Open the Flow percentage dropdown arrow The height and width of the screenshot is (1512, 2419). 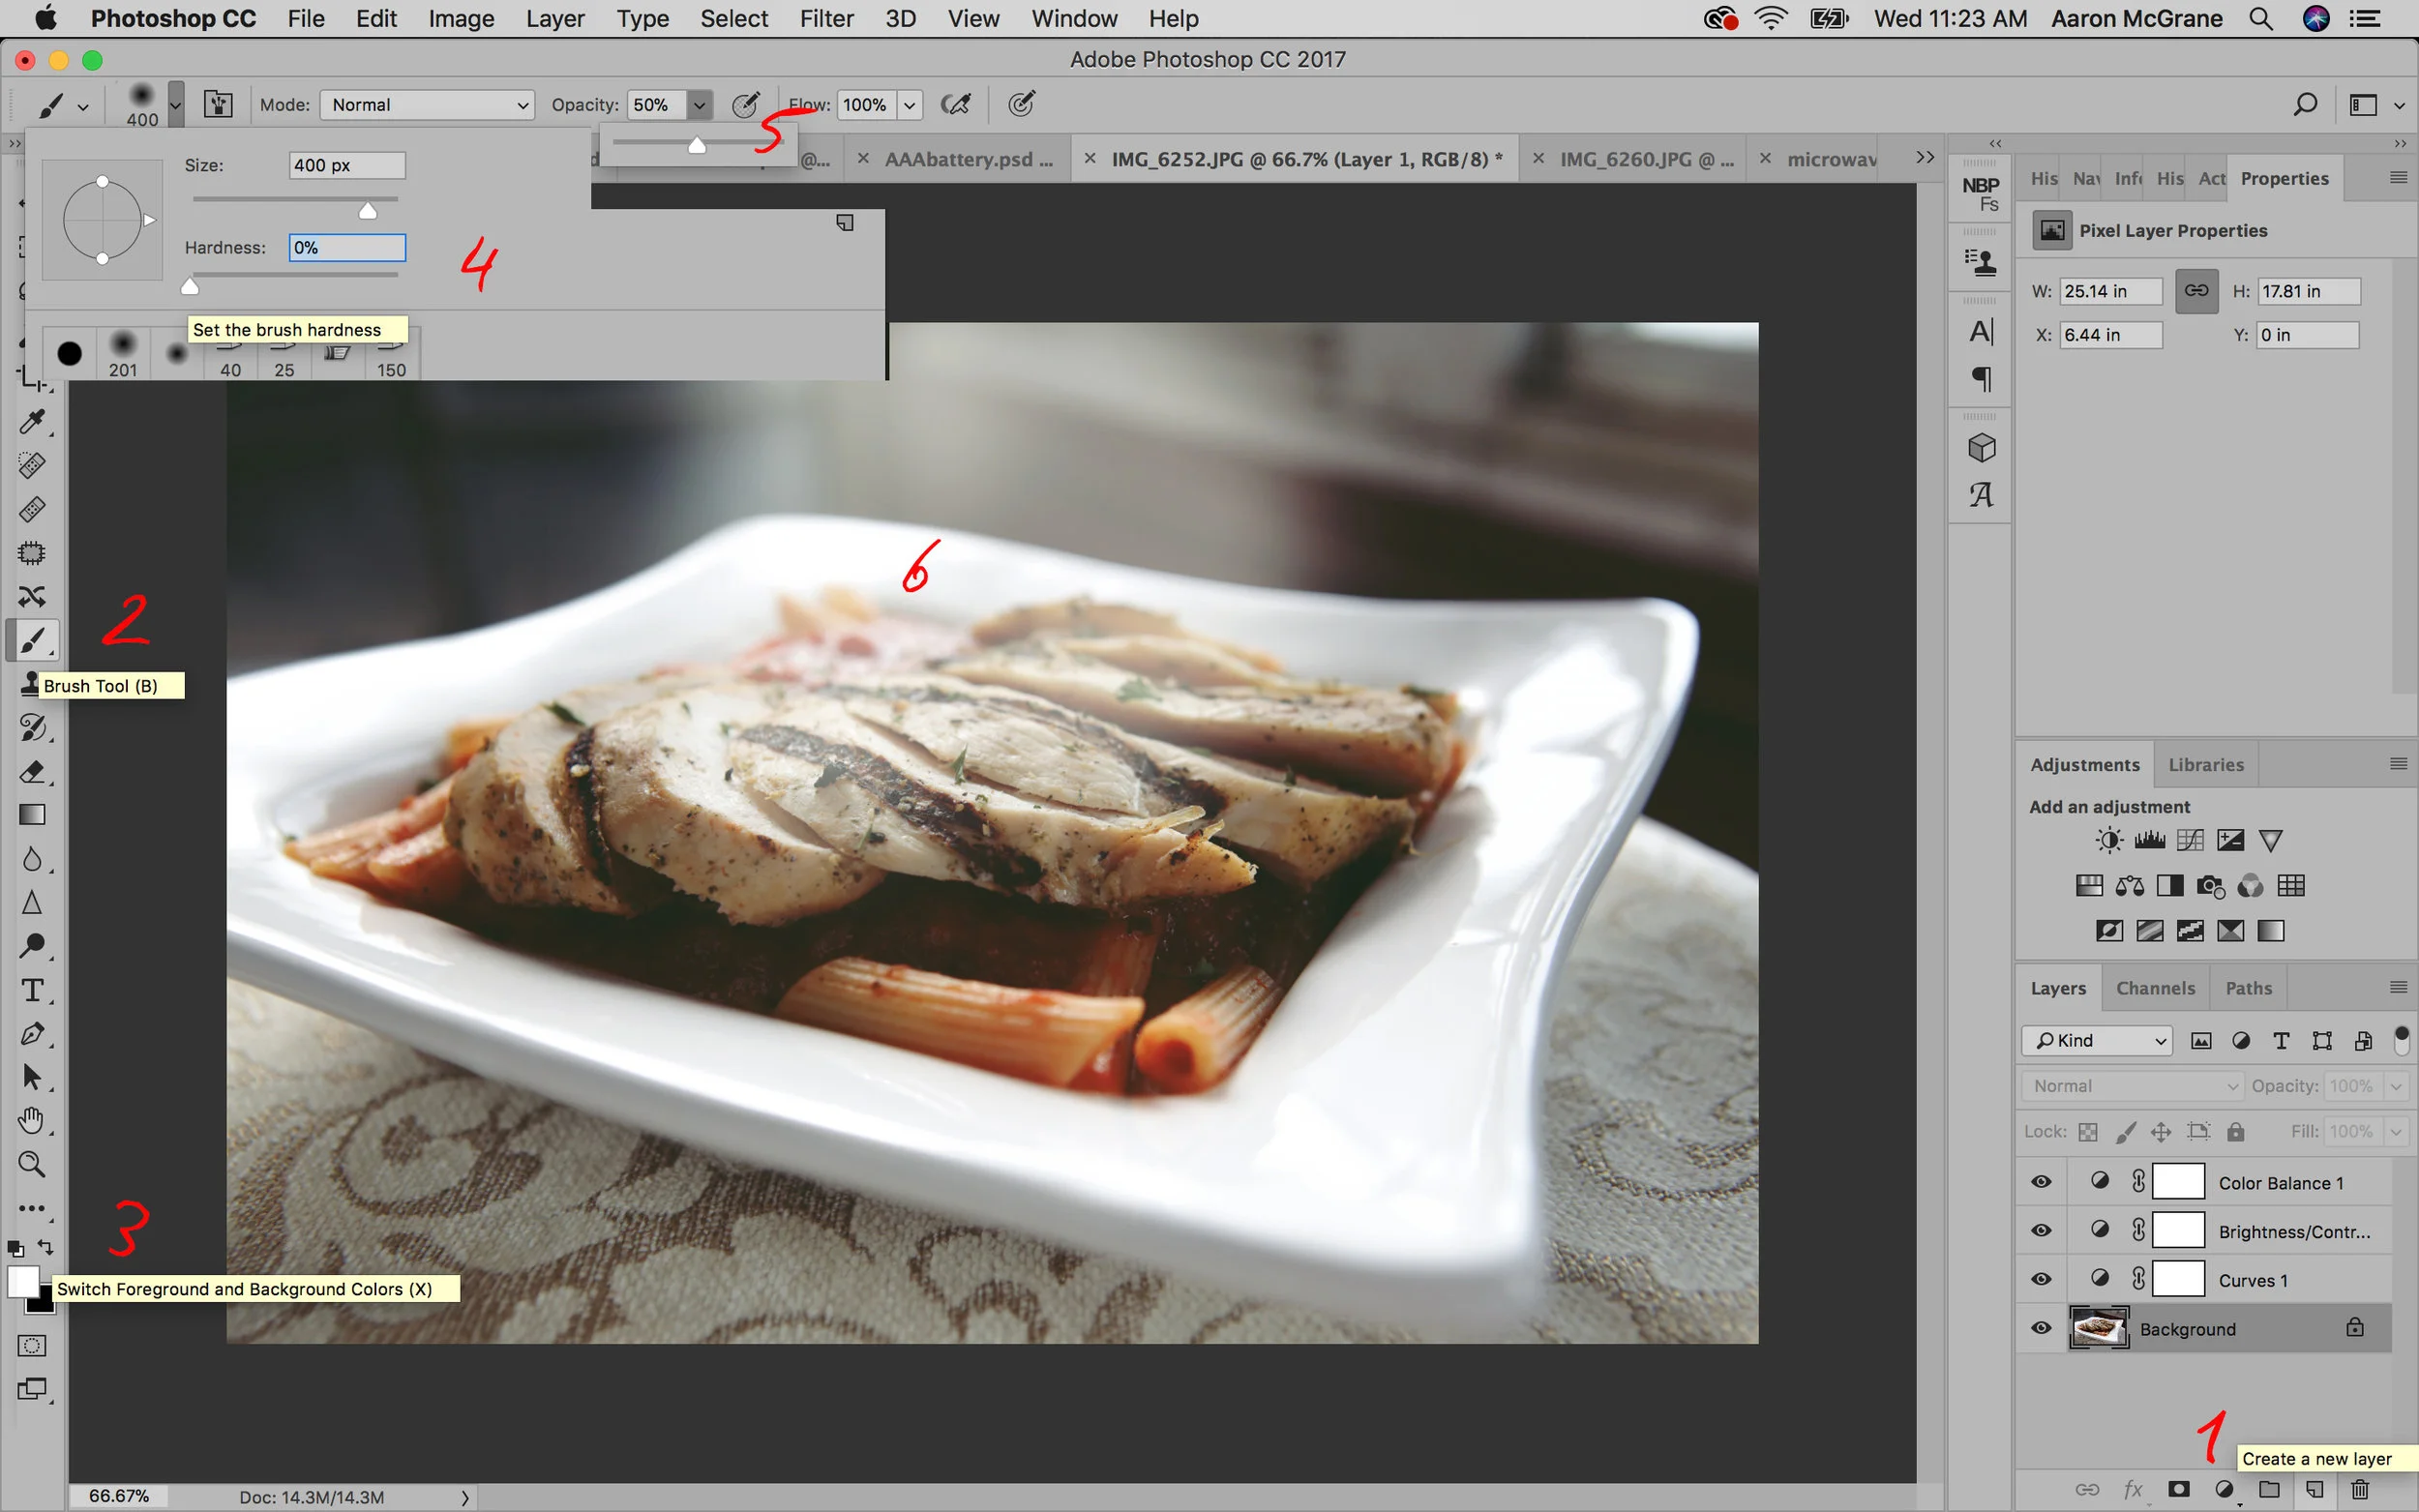click(x=909, y=105)
